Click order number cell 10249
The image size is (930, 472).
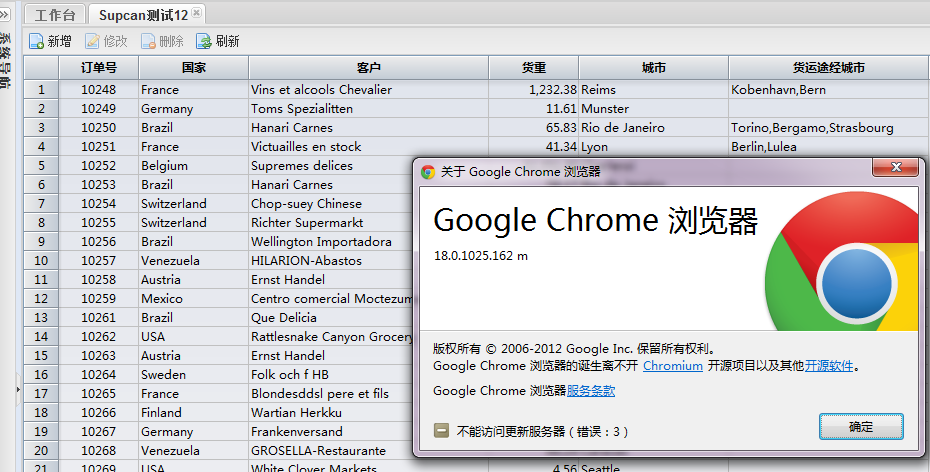pos(98,109)
